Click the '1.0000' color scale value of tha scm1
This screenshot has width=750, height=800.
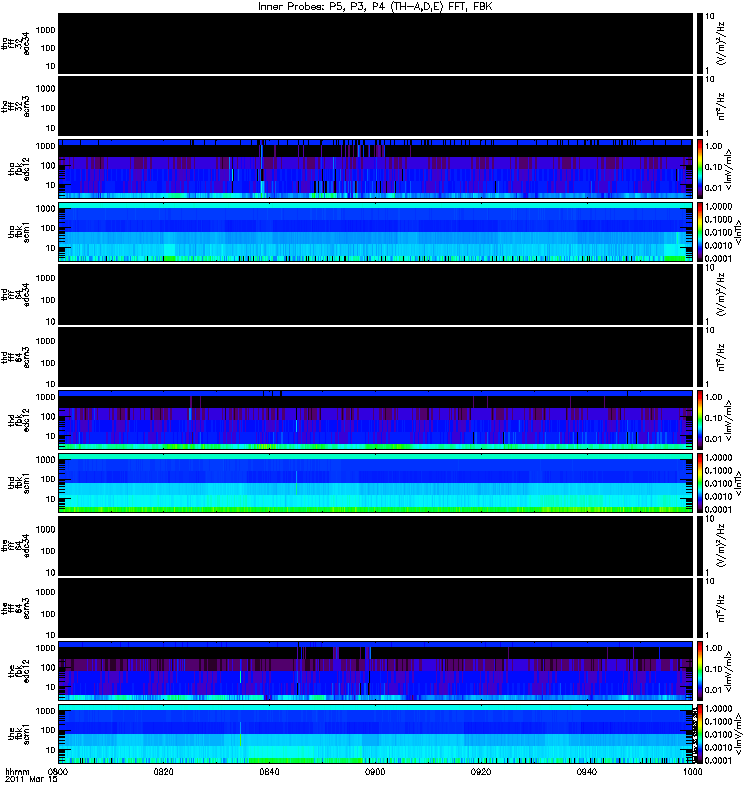pos(718,206)
